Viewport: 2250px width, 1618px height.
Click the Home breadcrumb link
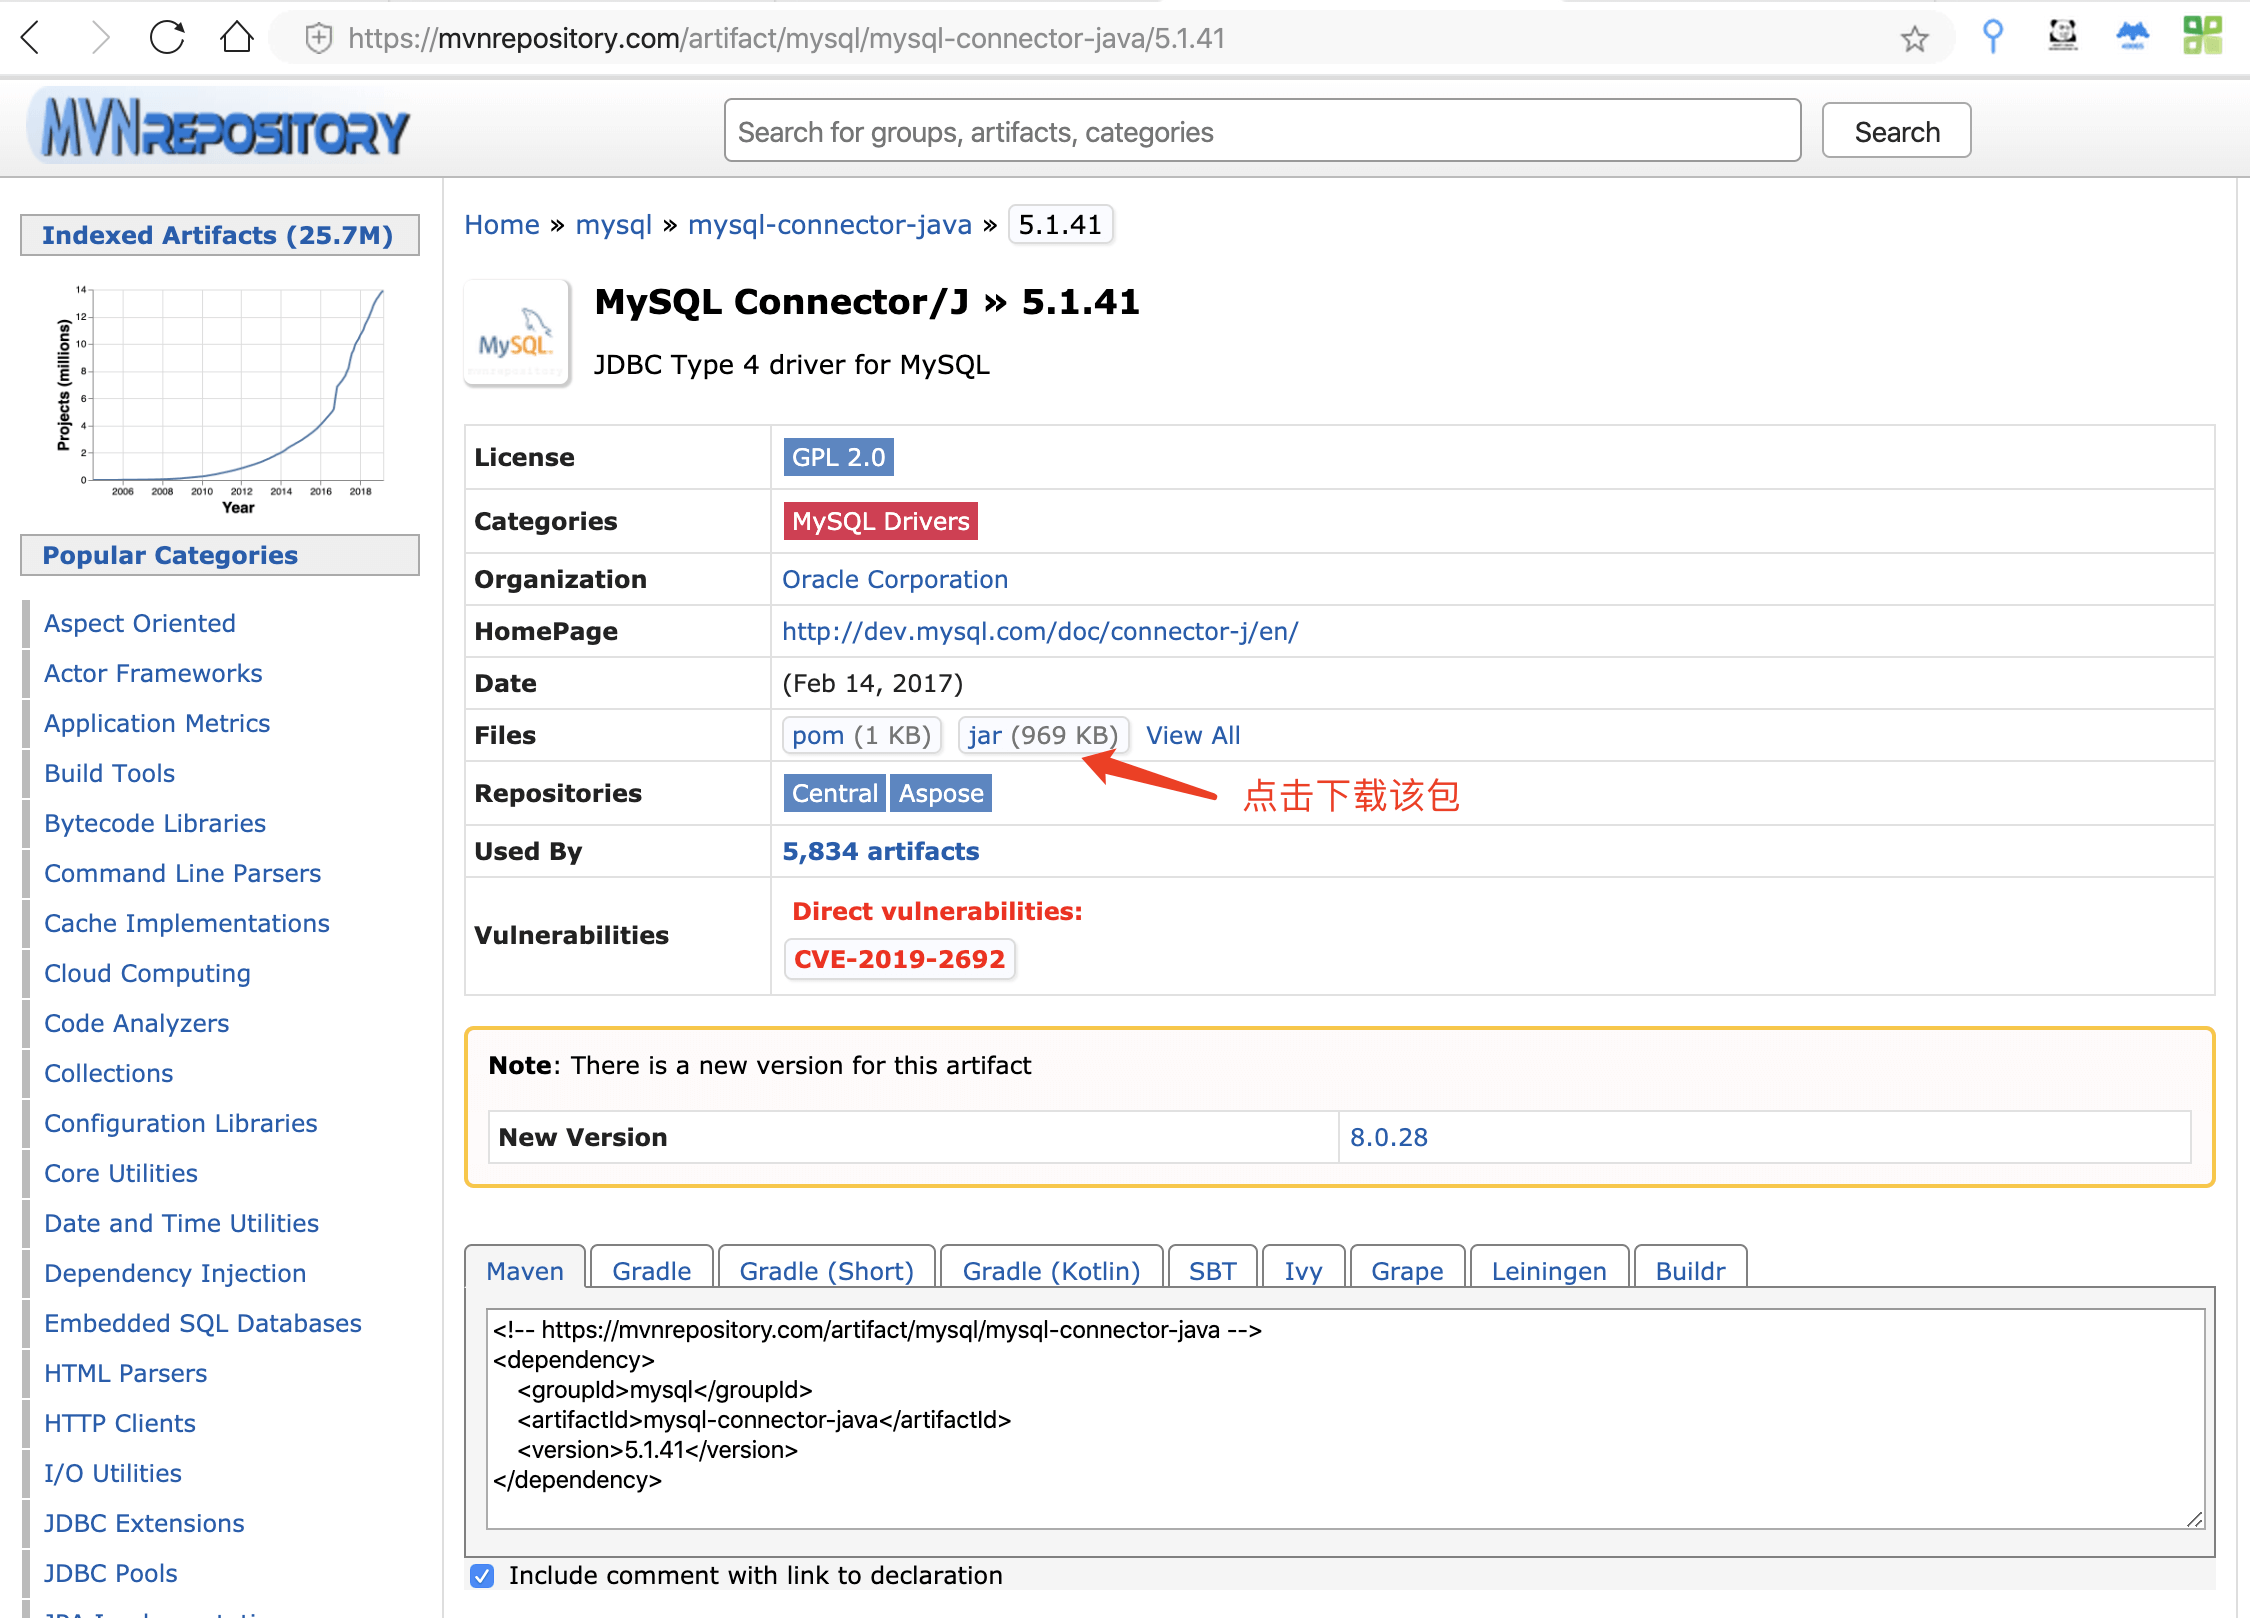coord(502,225)
